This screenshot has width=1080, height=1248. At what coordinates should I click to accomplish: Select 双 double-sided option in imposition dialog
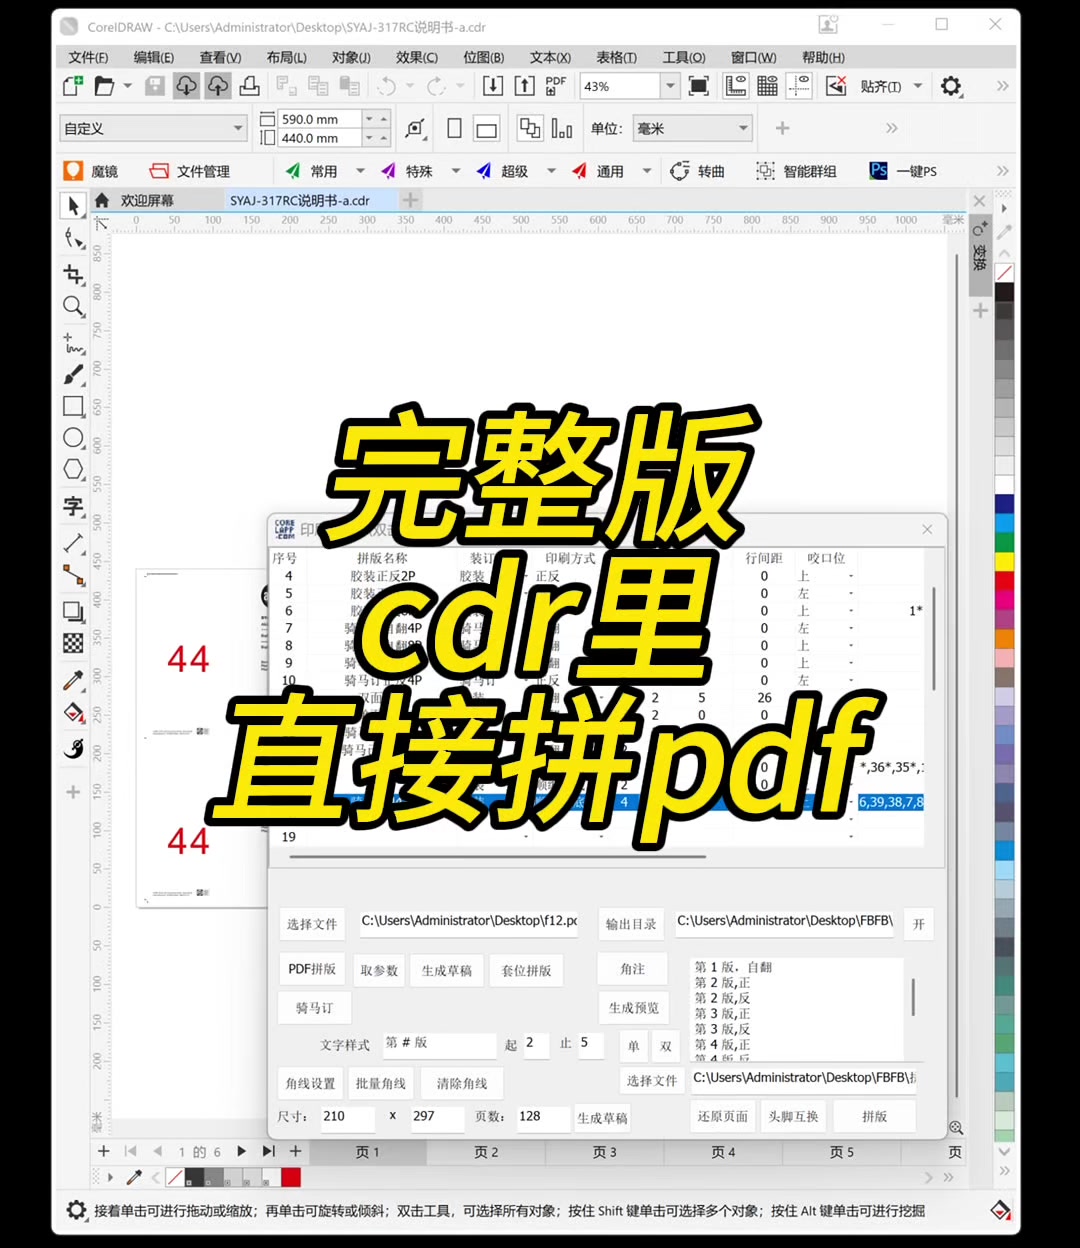665,1045
